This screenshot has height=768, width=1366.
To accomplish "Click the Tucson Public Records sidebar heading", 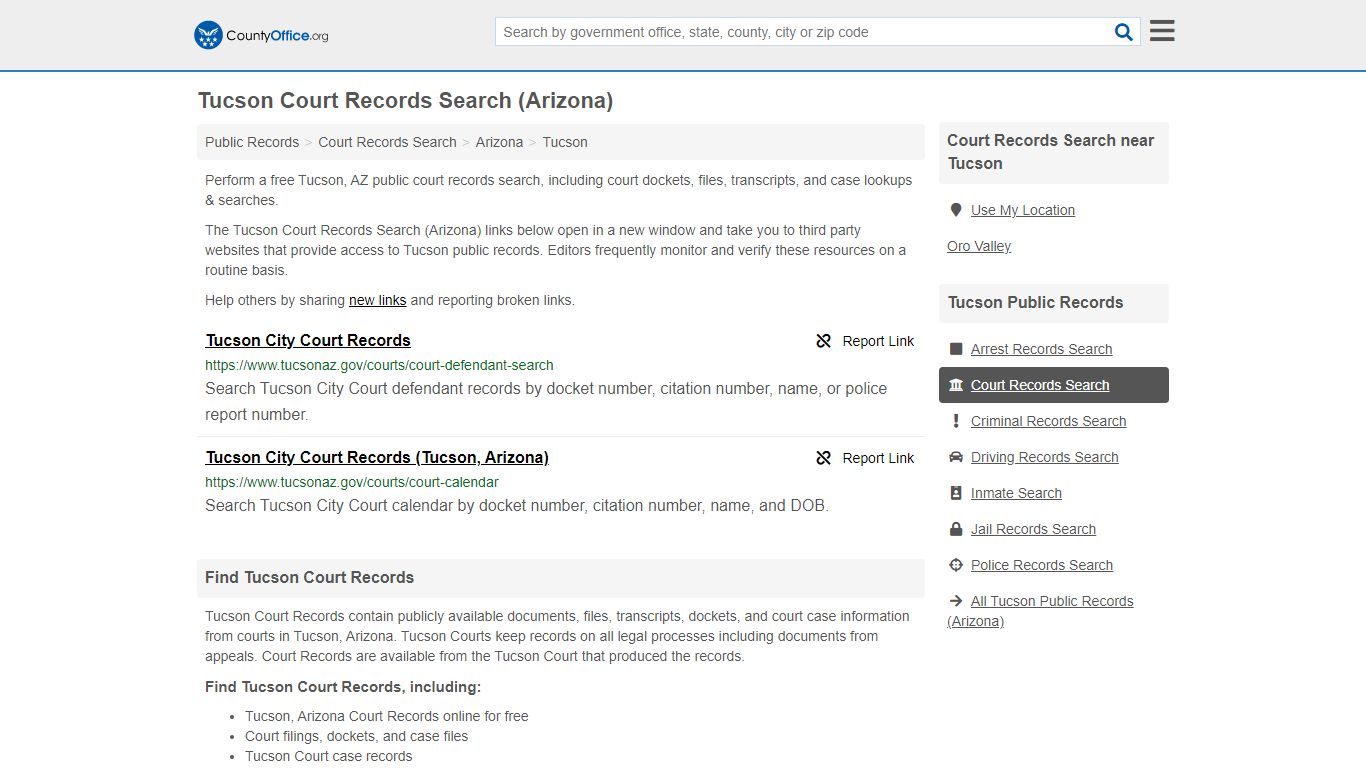I will click(1035, 302).
